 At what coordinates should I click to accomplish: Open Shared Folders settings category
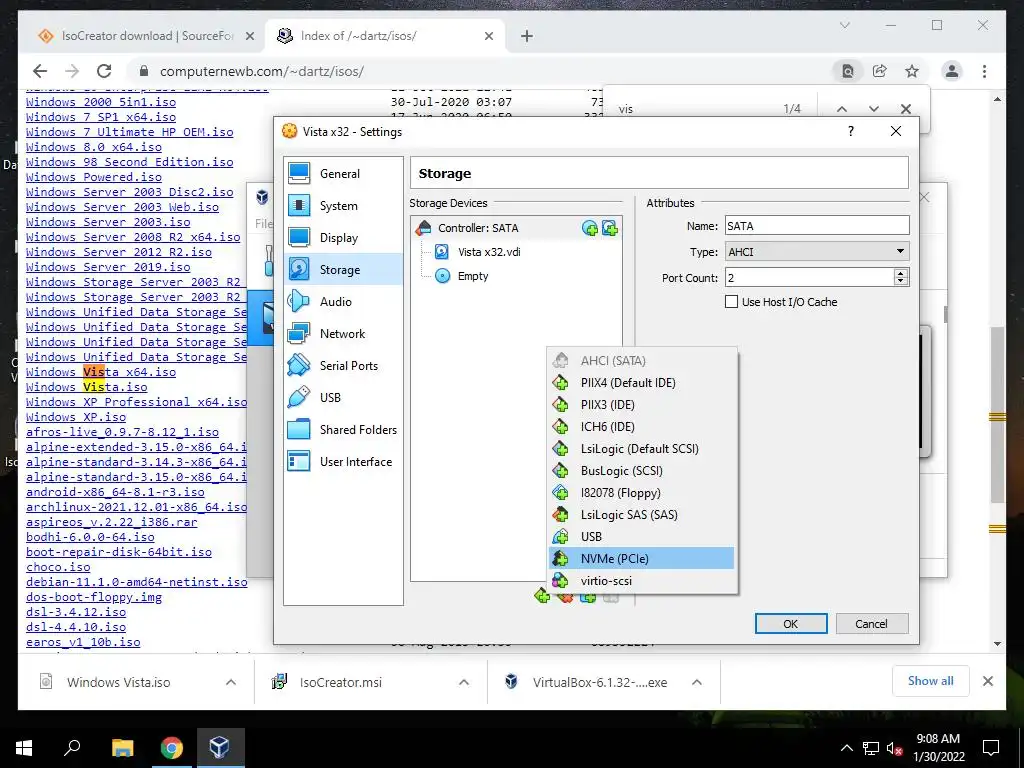tap(343, 430)
